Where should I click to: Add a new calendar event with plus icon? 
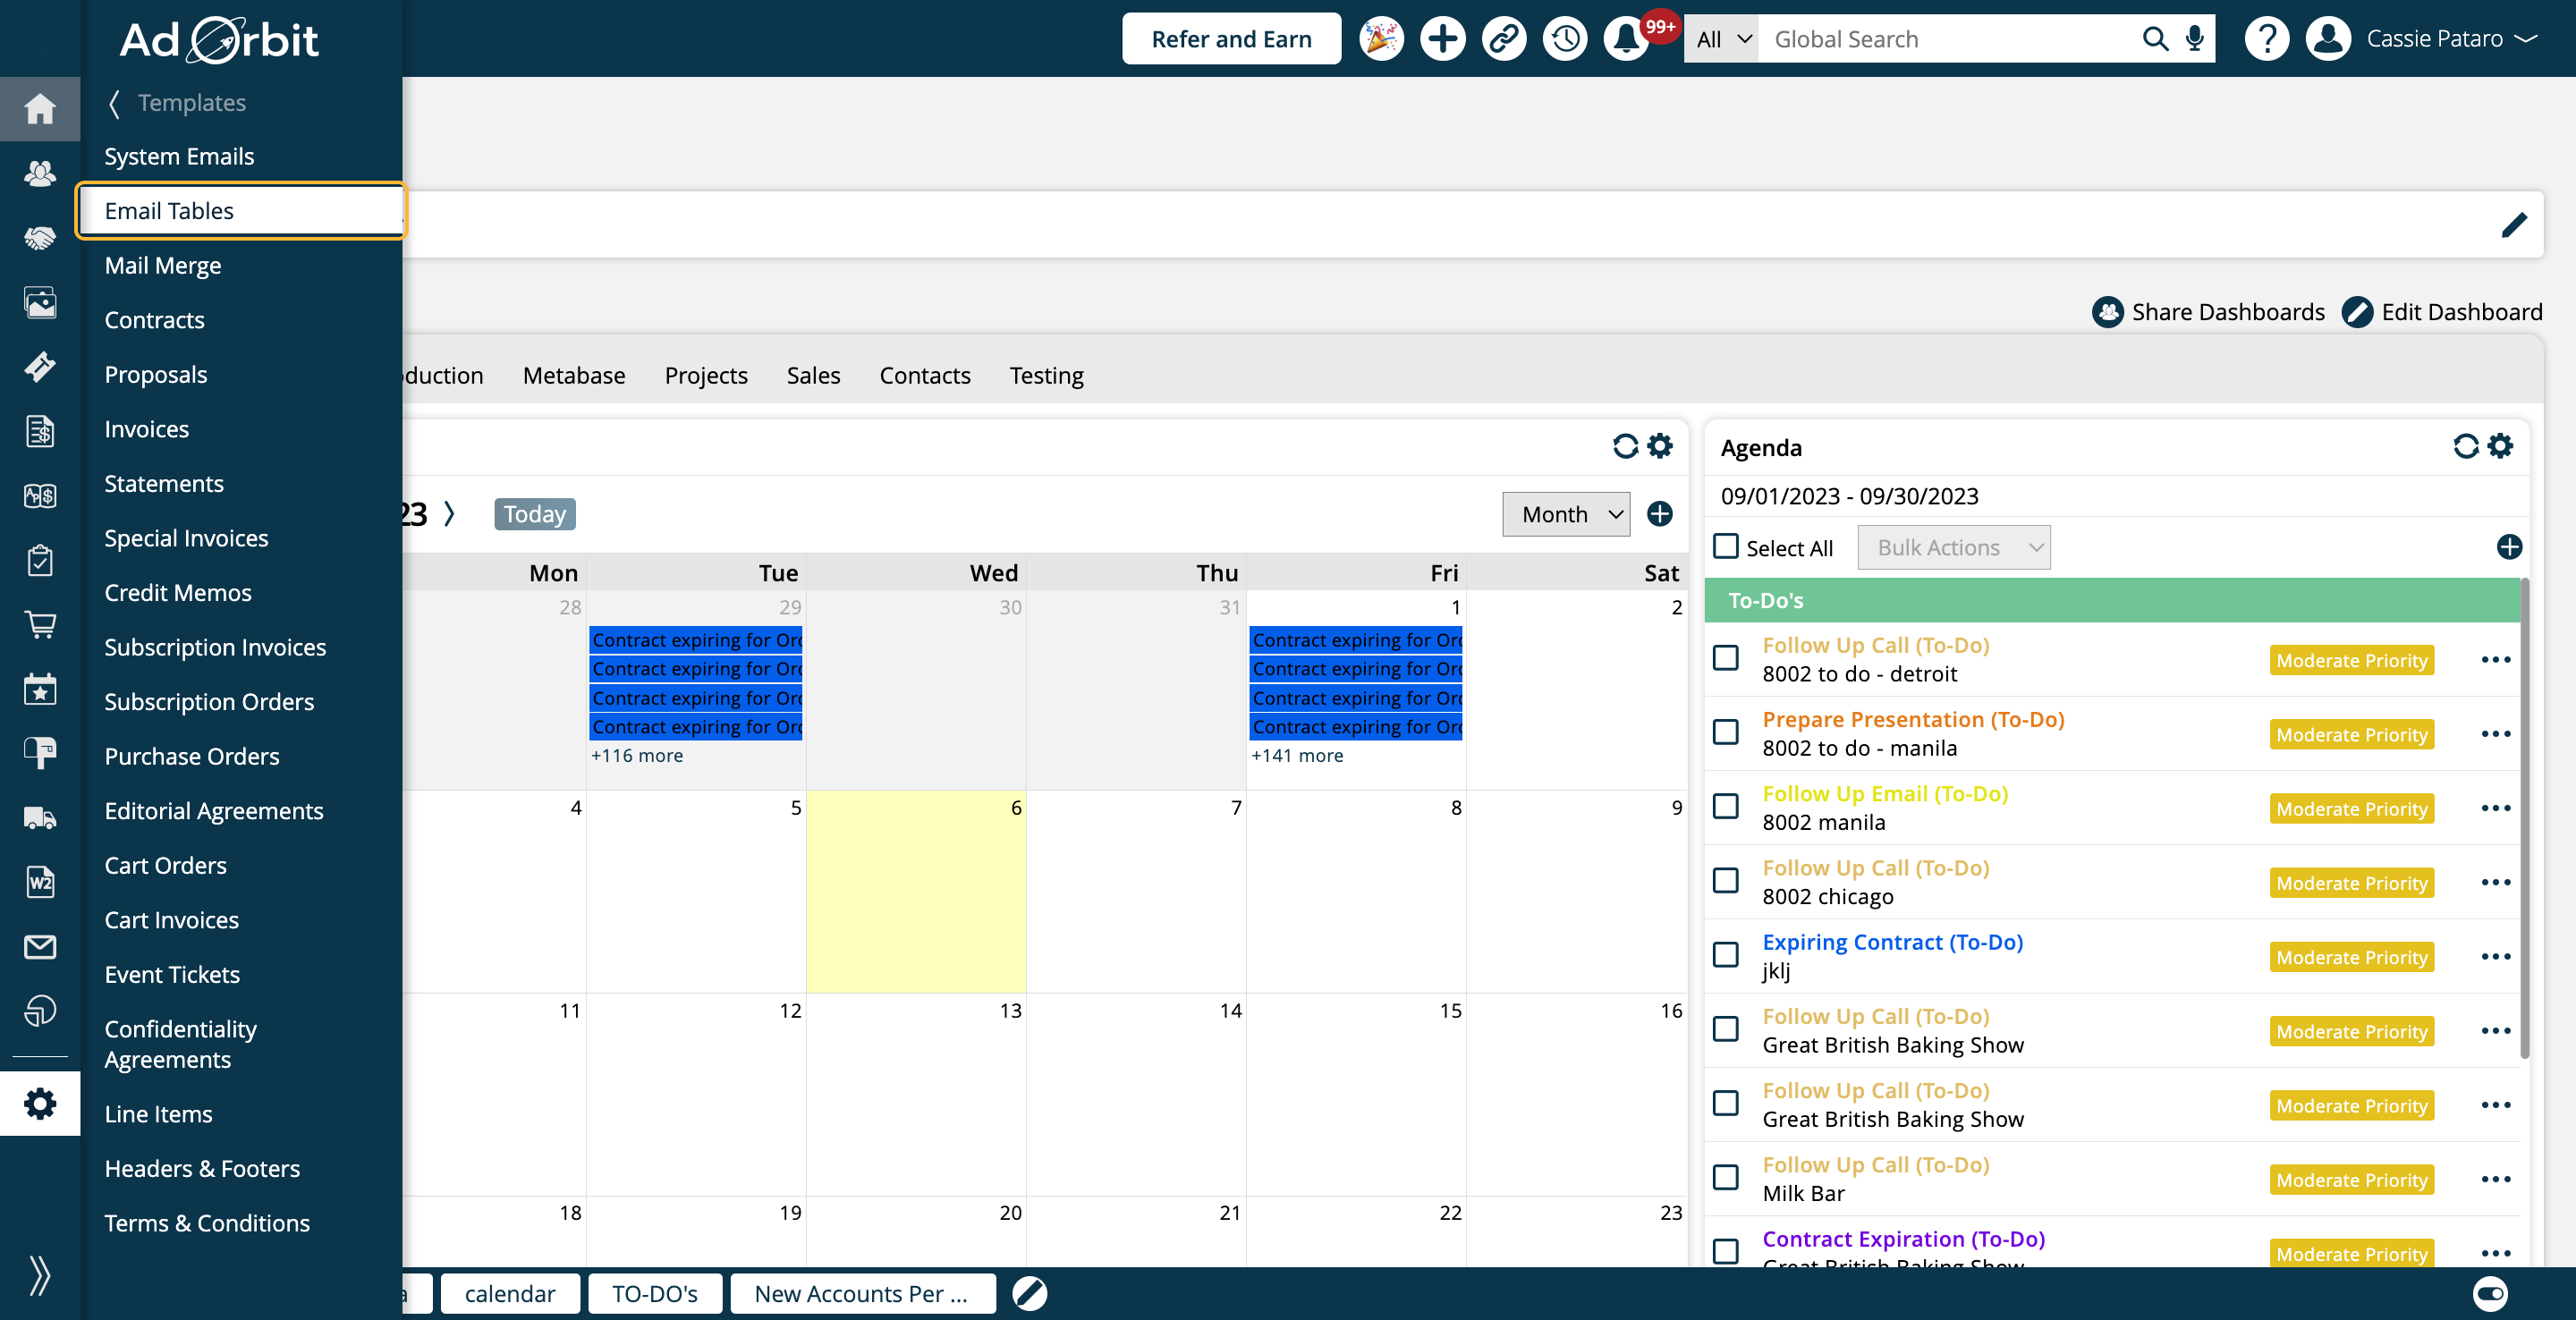pos(1660,514)
